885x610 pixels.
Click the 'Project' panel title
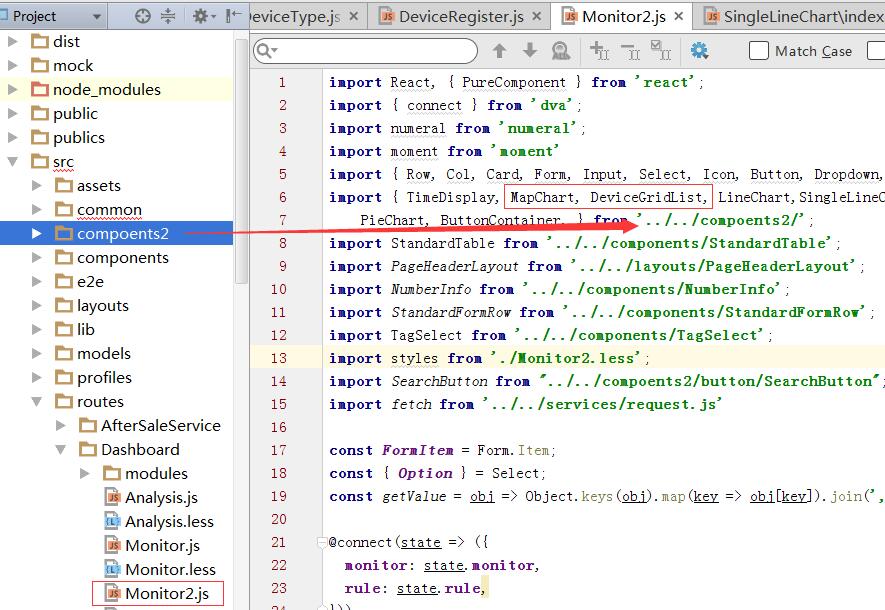[34, 16]
